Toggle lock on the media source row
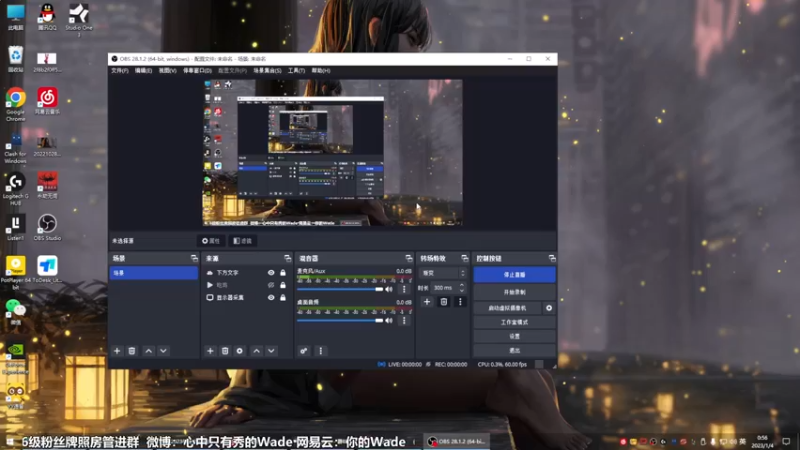Screen dimensions: 800x450 (283, 285)
